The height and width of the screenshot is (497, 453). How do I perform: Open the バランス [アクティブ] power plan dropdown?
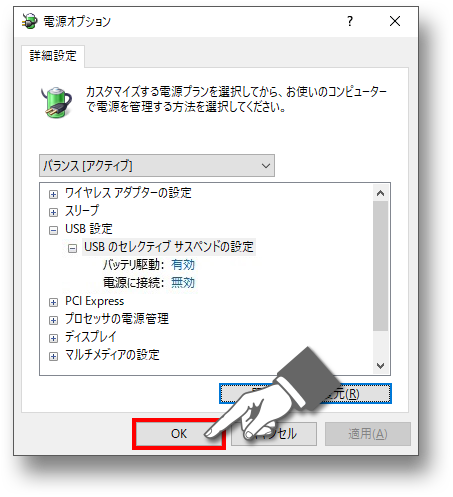[157, 165]
